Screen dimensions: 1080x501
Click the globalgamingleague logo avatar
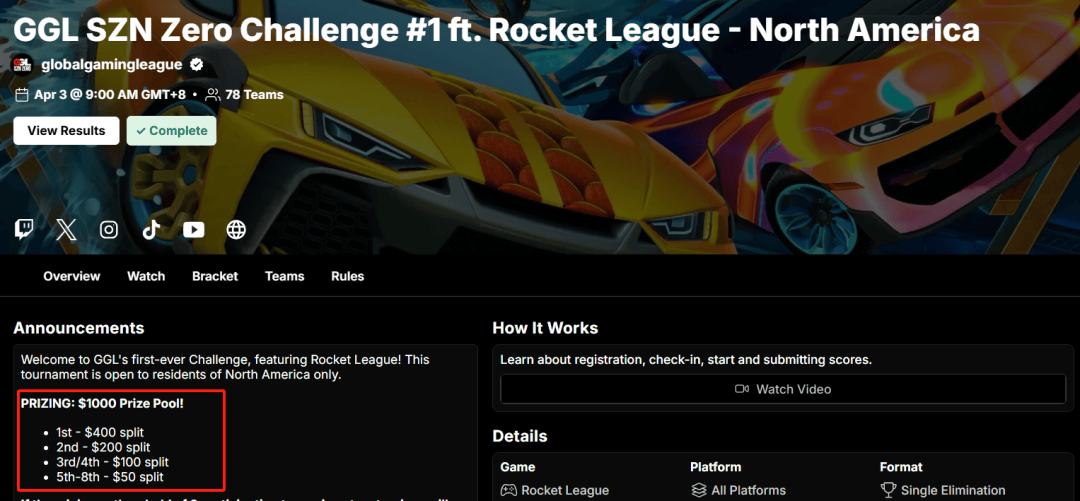pyautogui.click(x=23, y=65)
